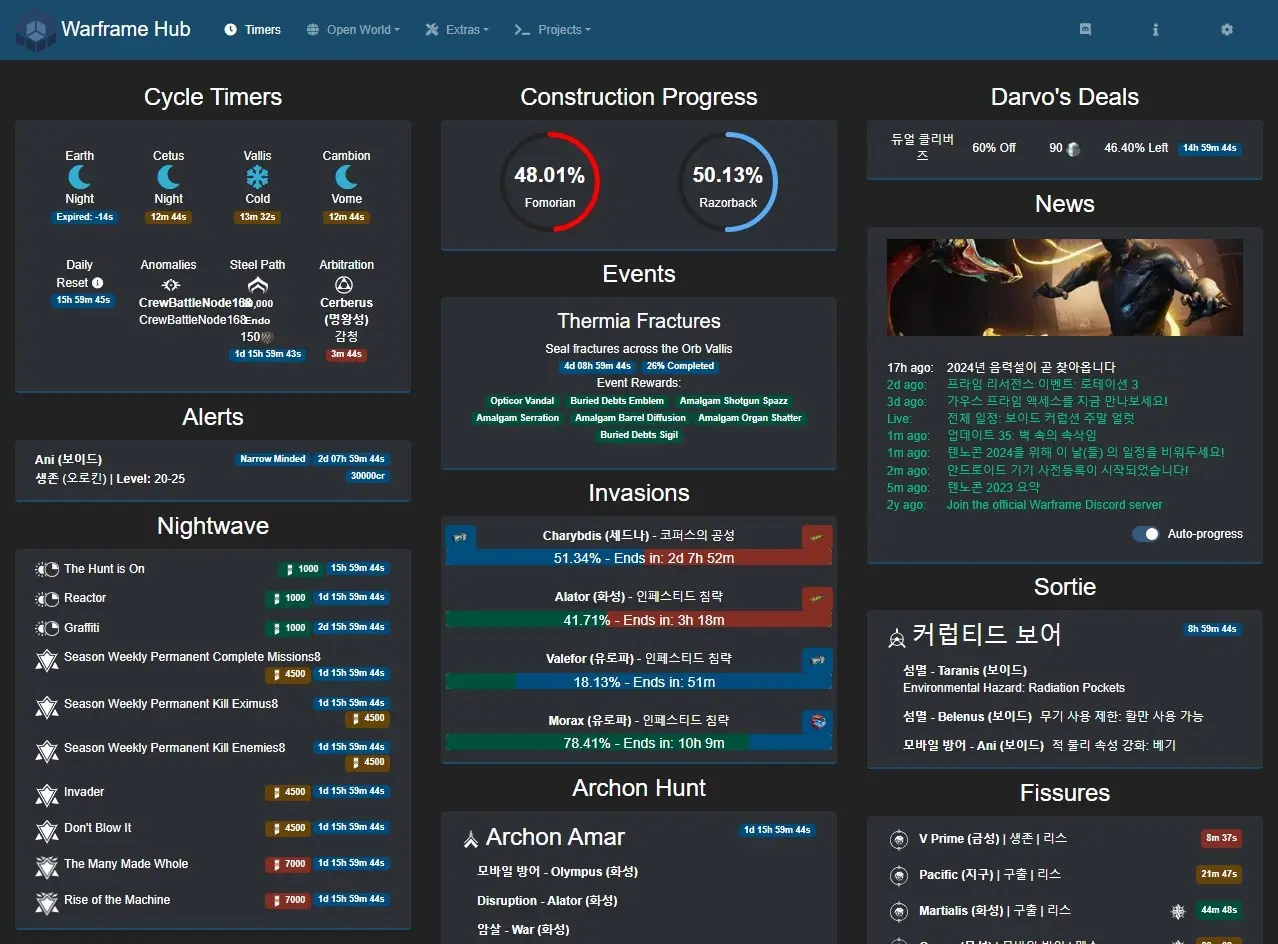Click the Amalgam Shotgun Spazz reward badge

pos(734,401)
